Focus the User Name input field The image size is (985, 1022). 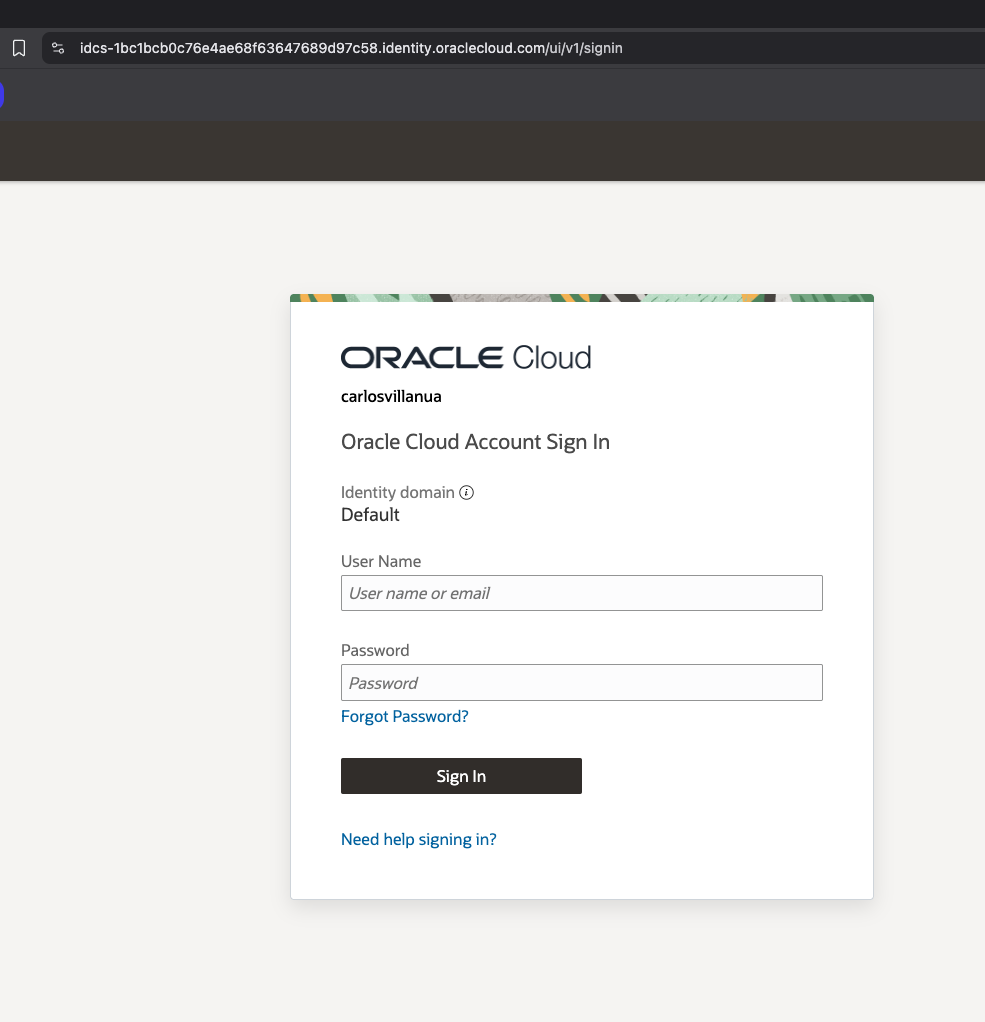(x=581, y=593)
